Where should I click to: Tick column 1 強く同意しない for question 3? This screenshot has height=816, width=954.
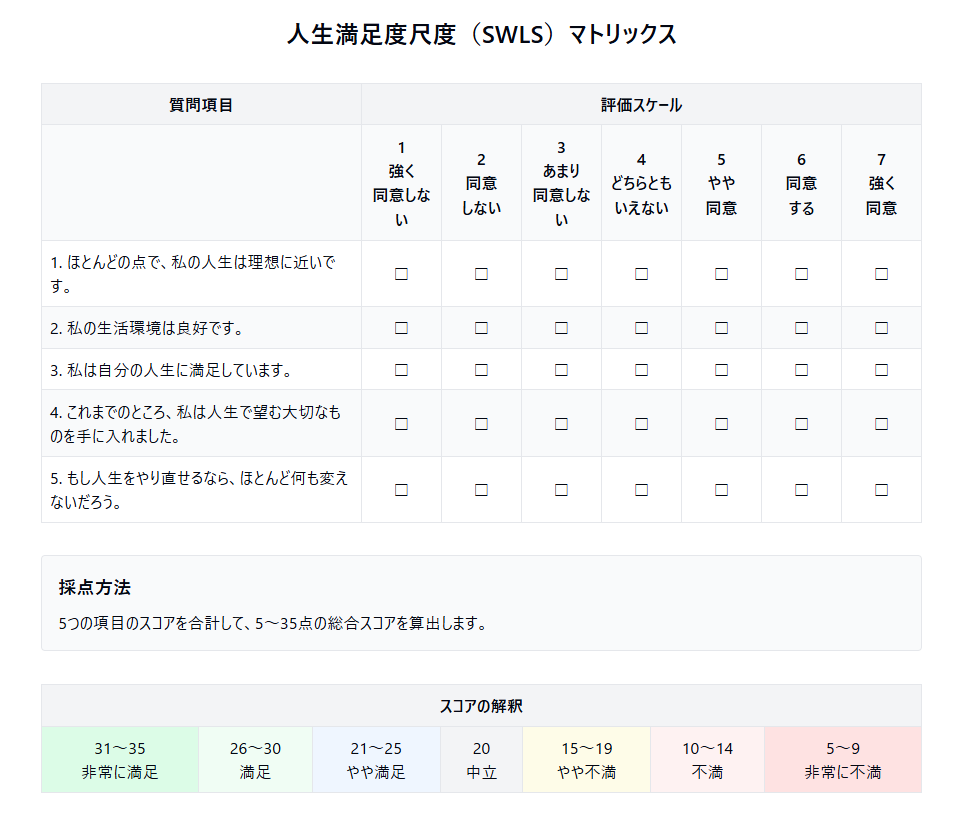[401, 370]
